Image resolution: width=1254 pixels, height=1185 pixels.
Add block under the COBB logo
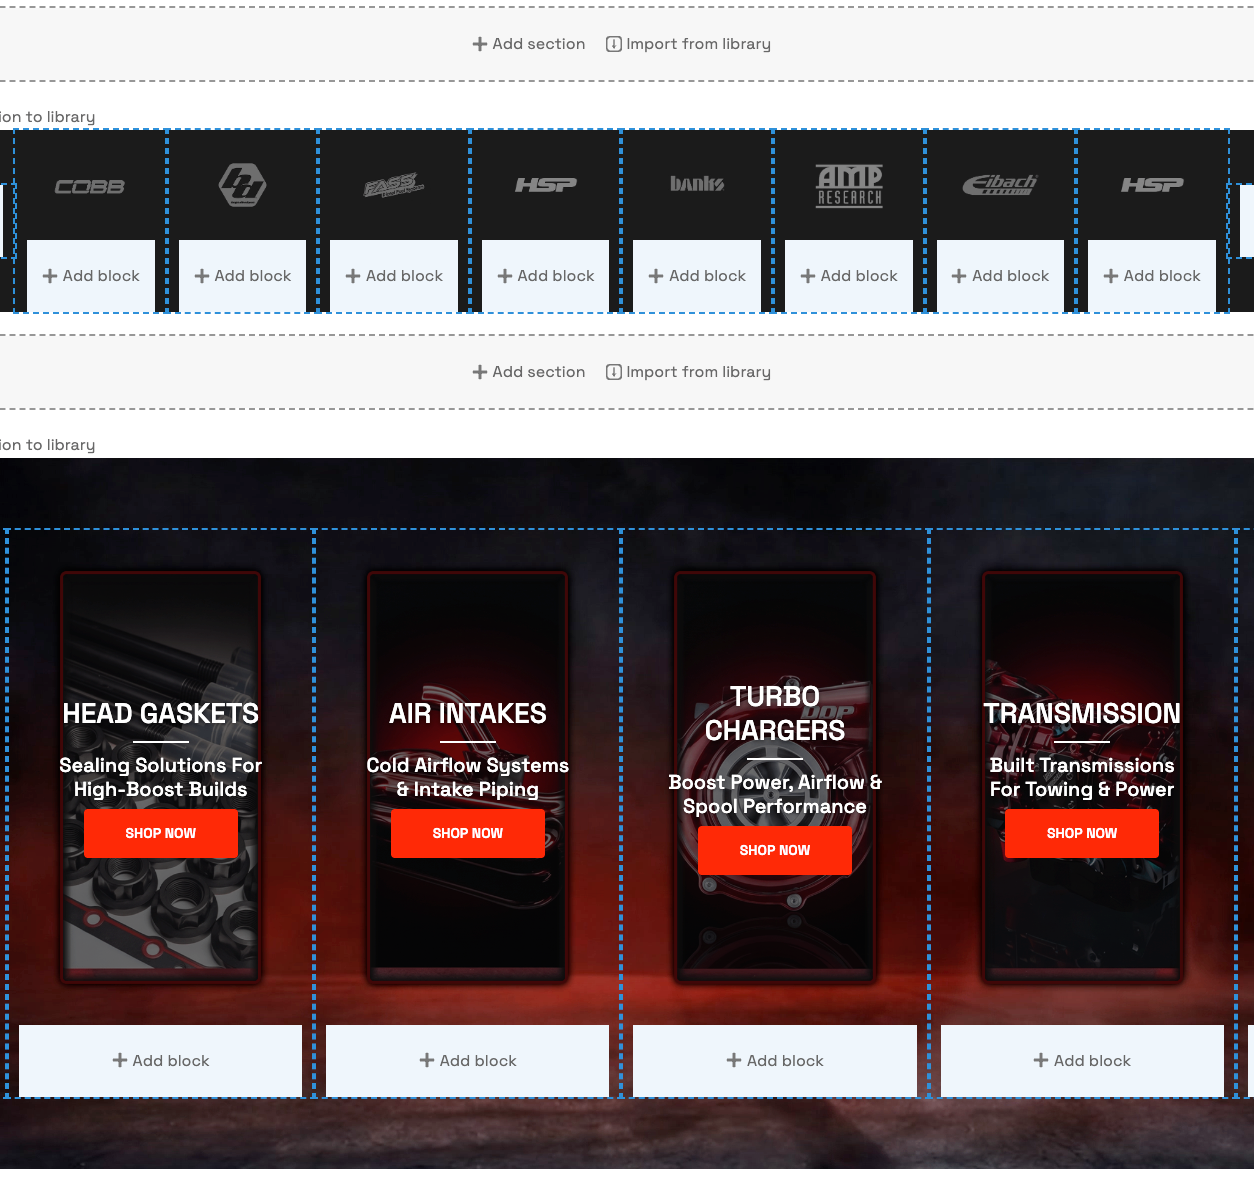tap(91, 276)
